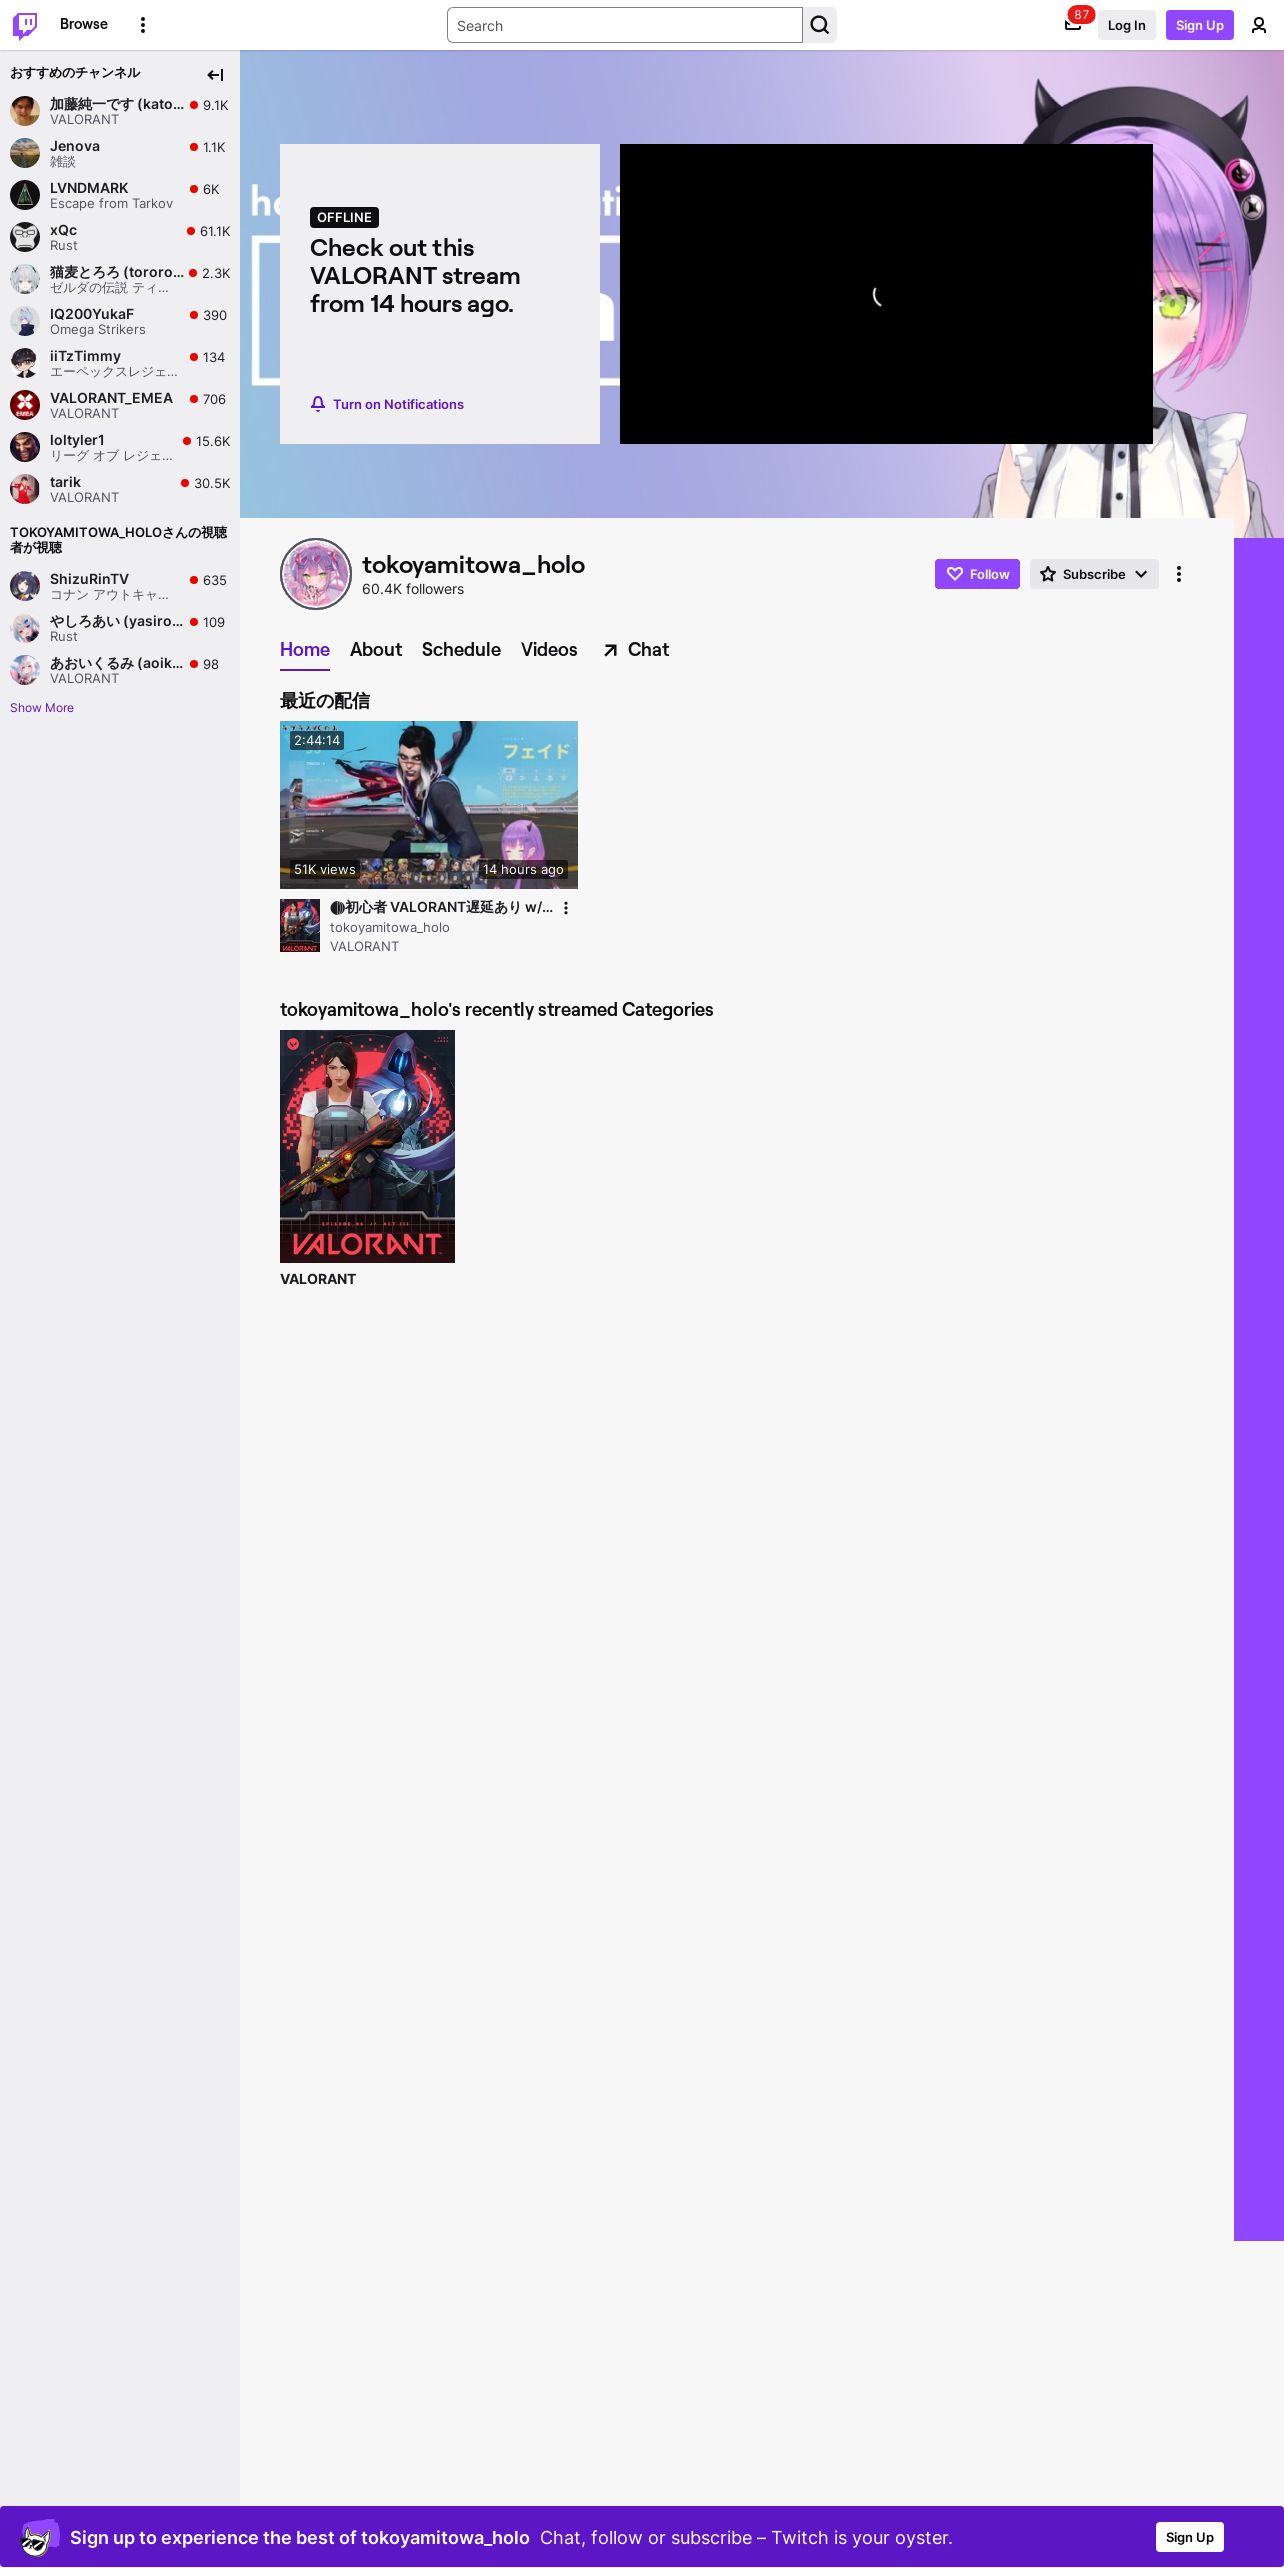
Task: Click Sign Up in the bottom banner
Action: pyautogui.click(x=1190, y=2537)
